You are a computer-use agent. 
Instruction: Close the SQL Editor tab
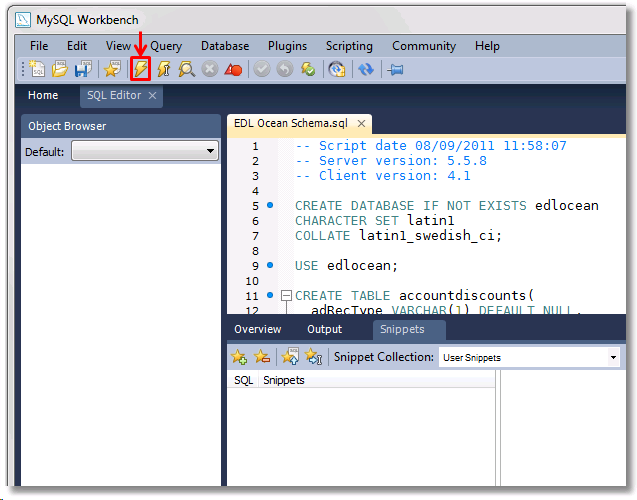[152, 95]
